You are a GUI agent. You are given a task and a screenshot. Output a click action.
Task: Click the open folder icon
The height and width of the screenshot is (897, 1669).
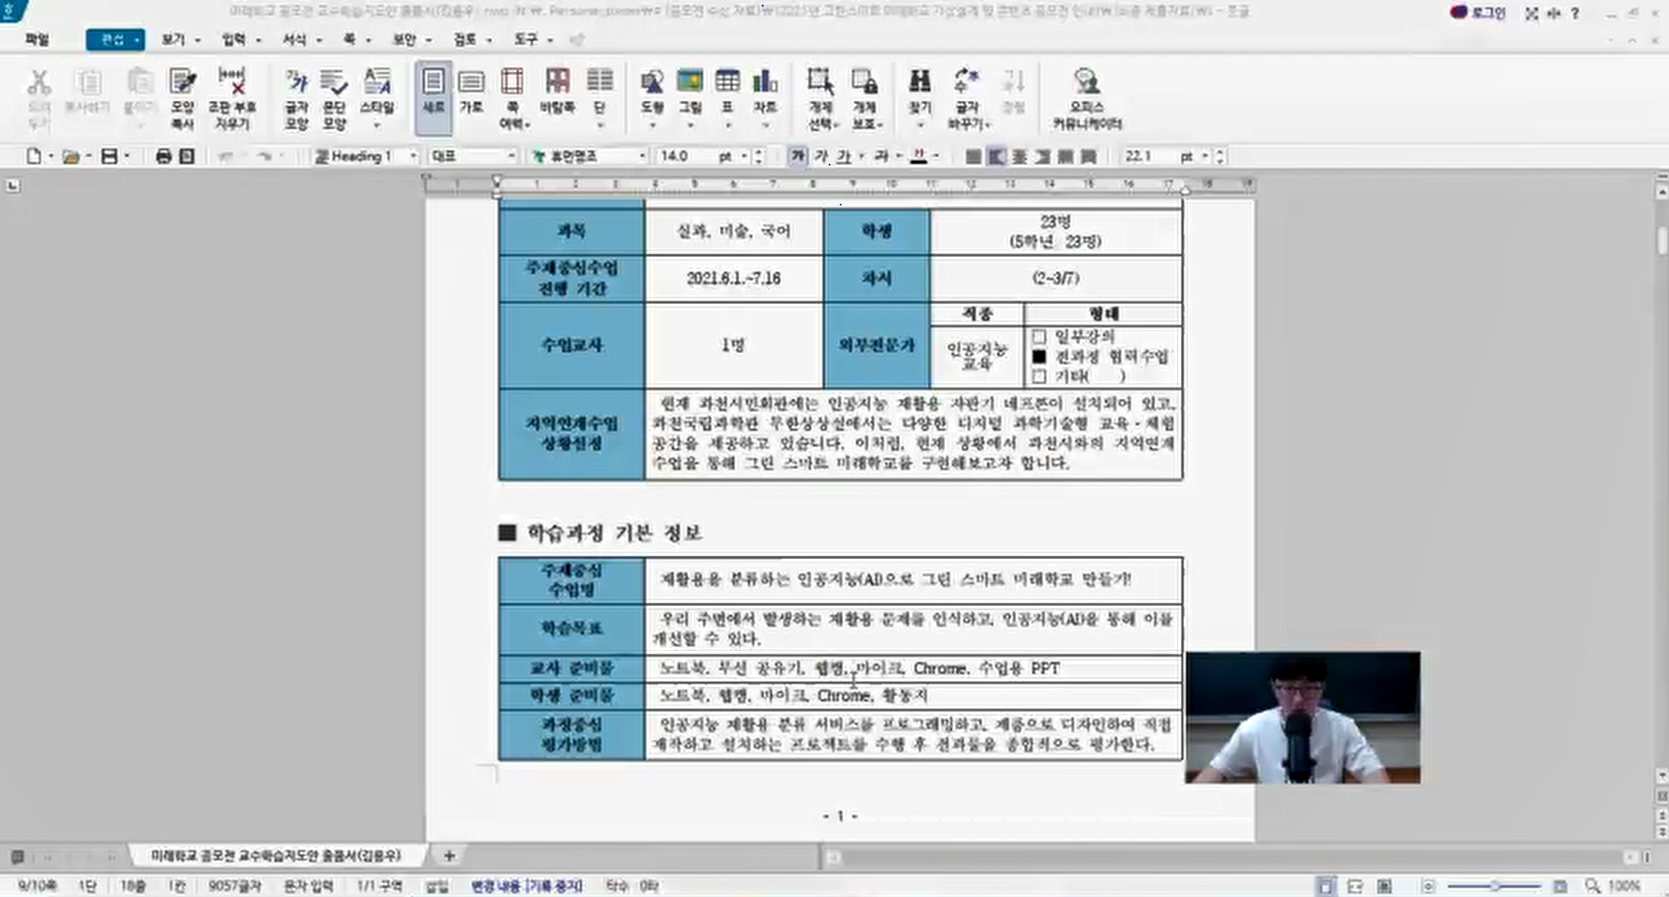point(71,156)
